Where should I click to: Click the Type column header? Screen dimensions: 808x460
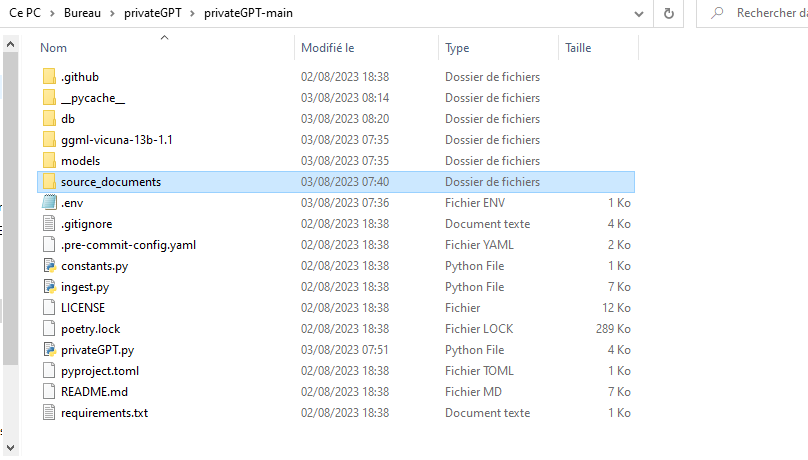point(457,48)
